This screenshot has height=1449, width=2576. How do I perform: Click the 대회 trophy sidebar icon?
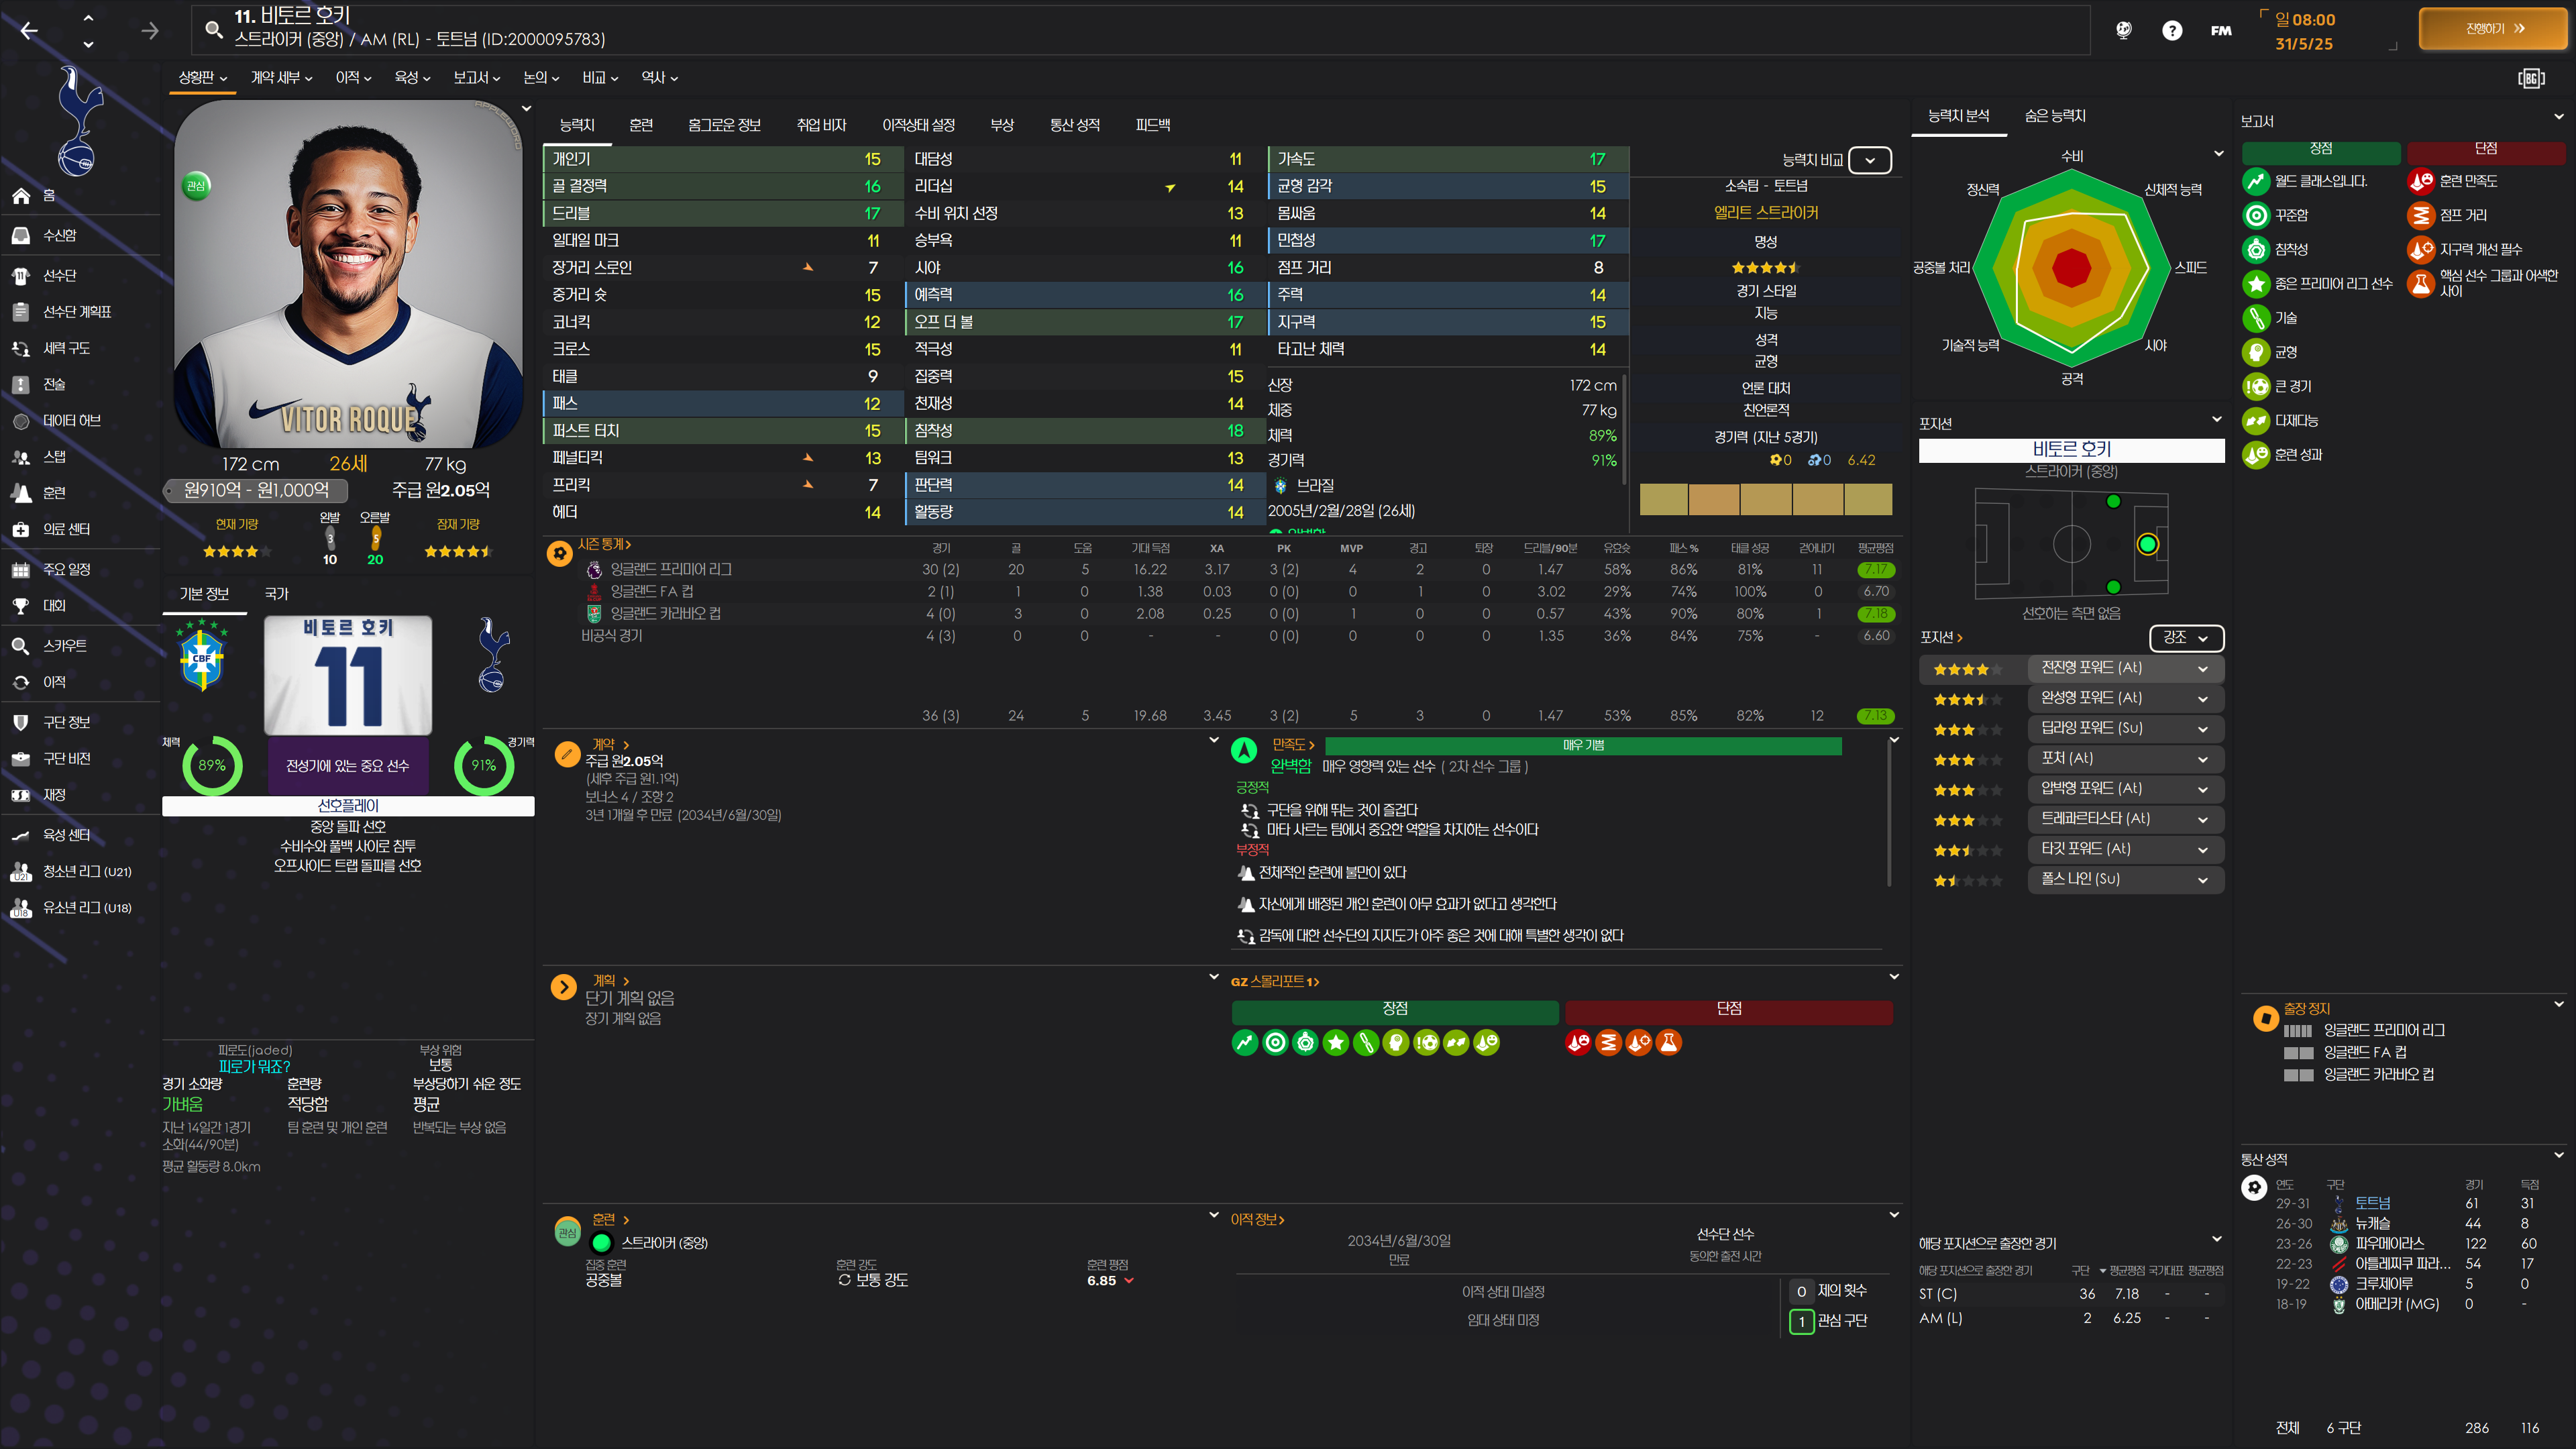tap(21, 606)
